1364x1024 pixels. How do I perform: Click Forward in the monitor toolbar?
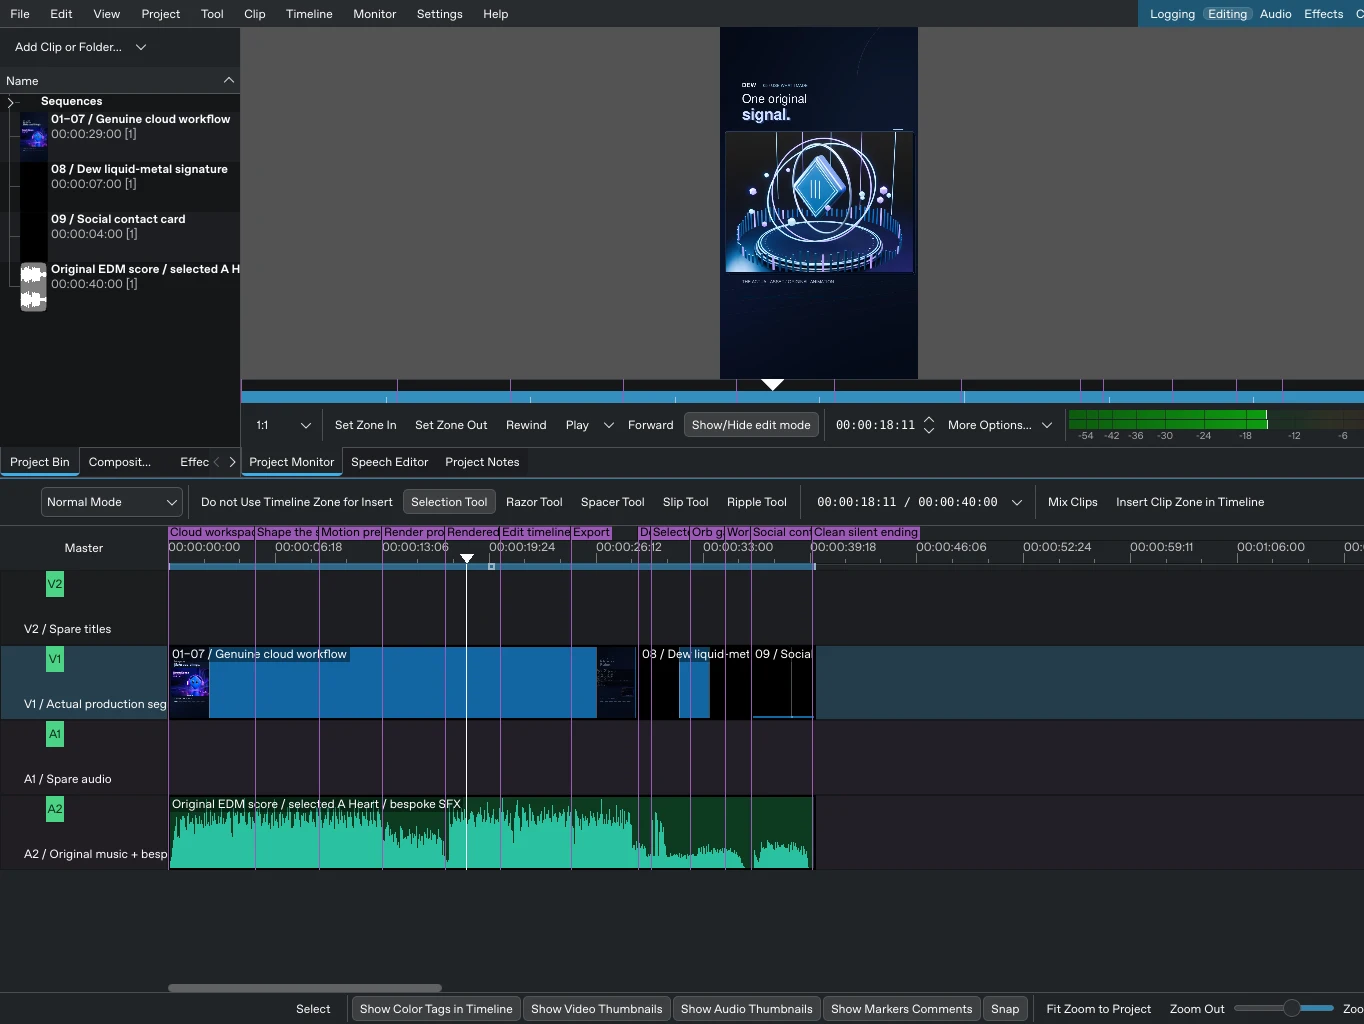(650, 425)
